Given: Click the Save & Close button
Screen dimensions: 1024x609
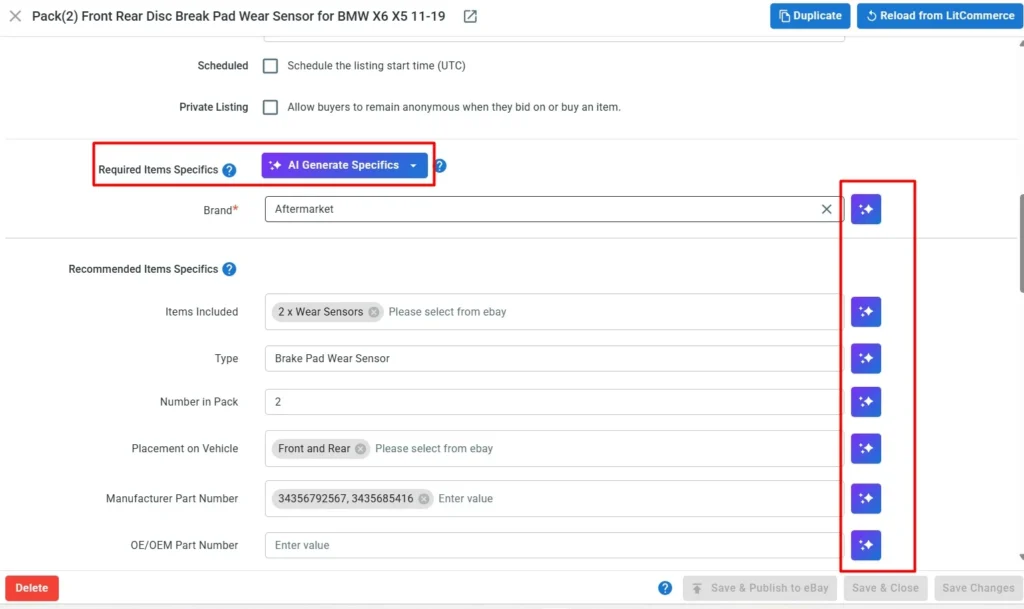Looking at the screenshot, I should 885,588.
